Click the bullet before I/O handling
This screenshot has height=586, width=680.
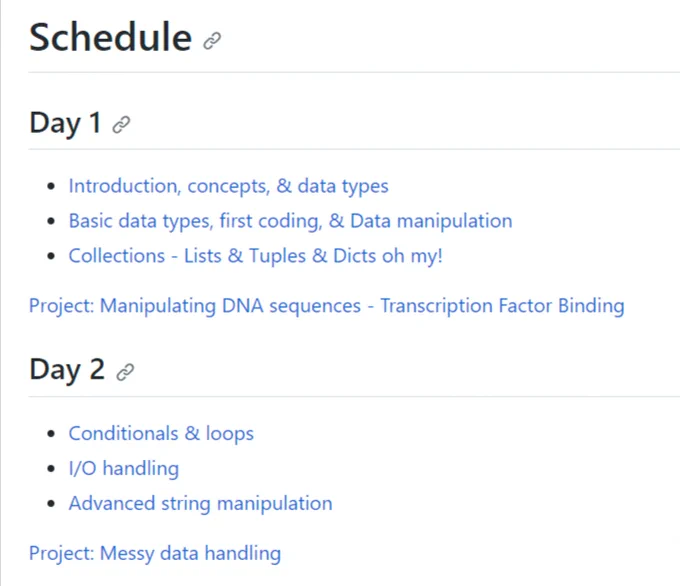(51, 469)
